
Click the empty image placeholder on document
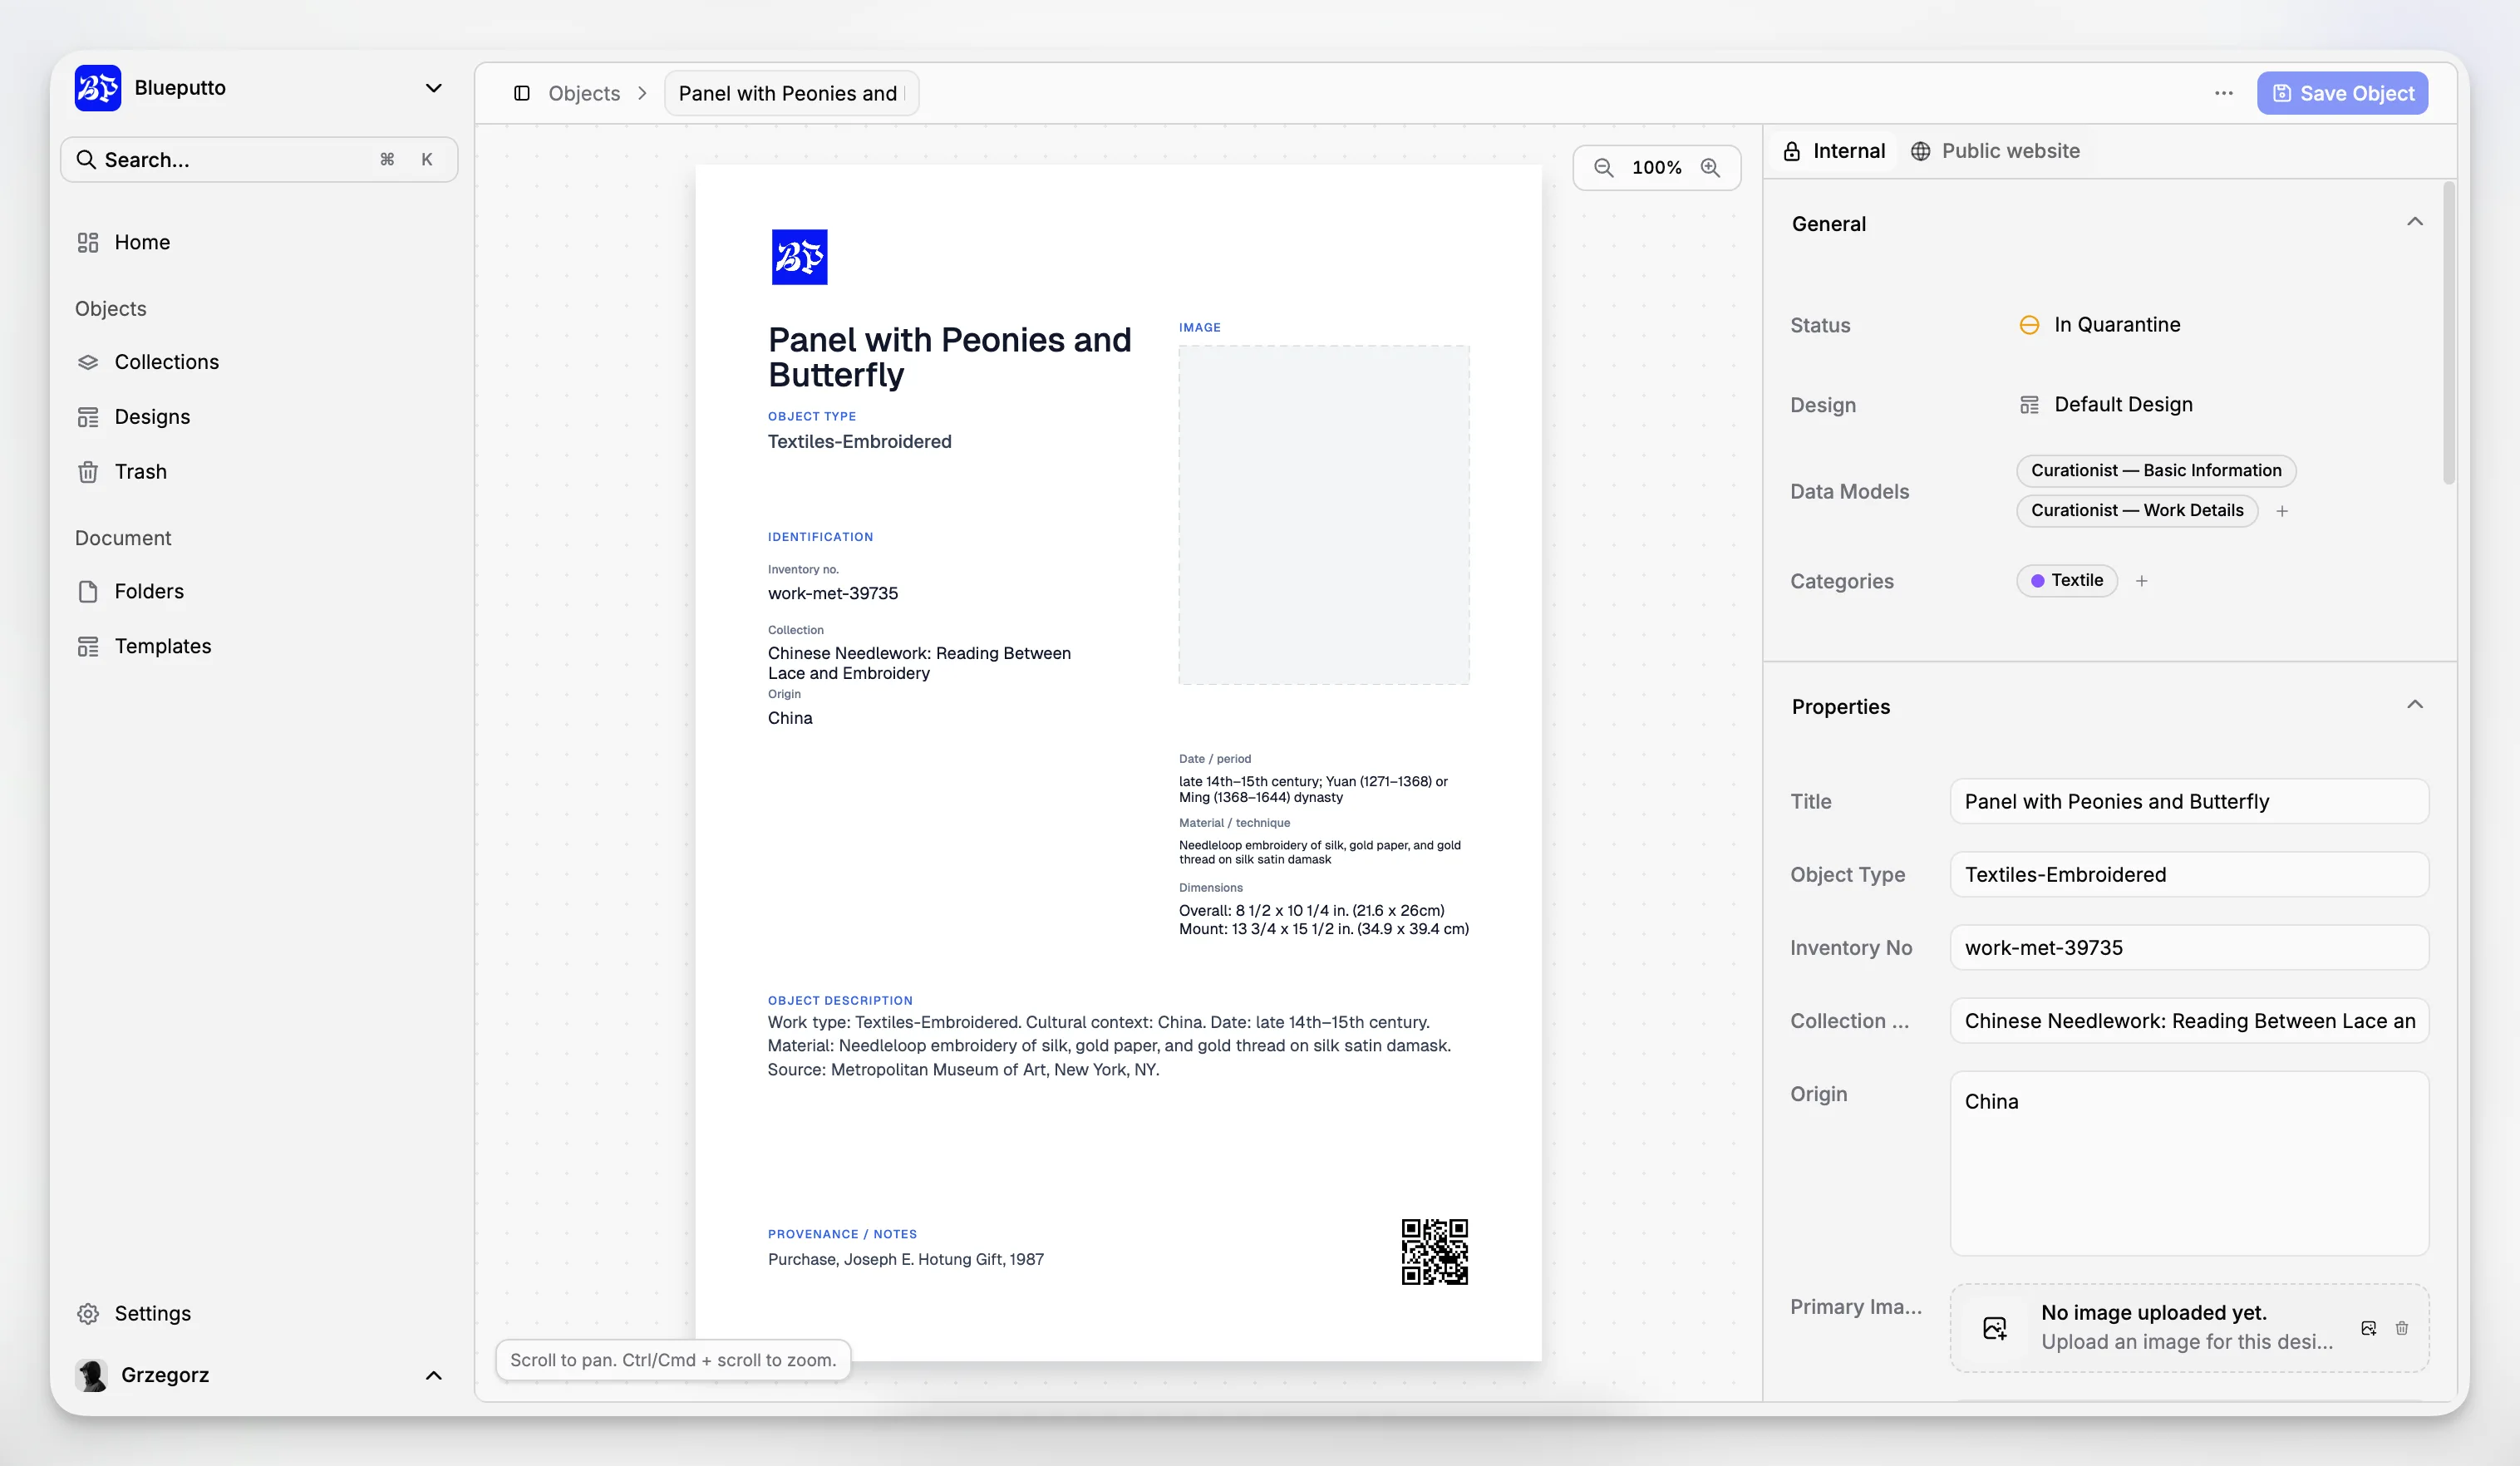(1324, 515)
